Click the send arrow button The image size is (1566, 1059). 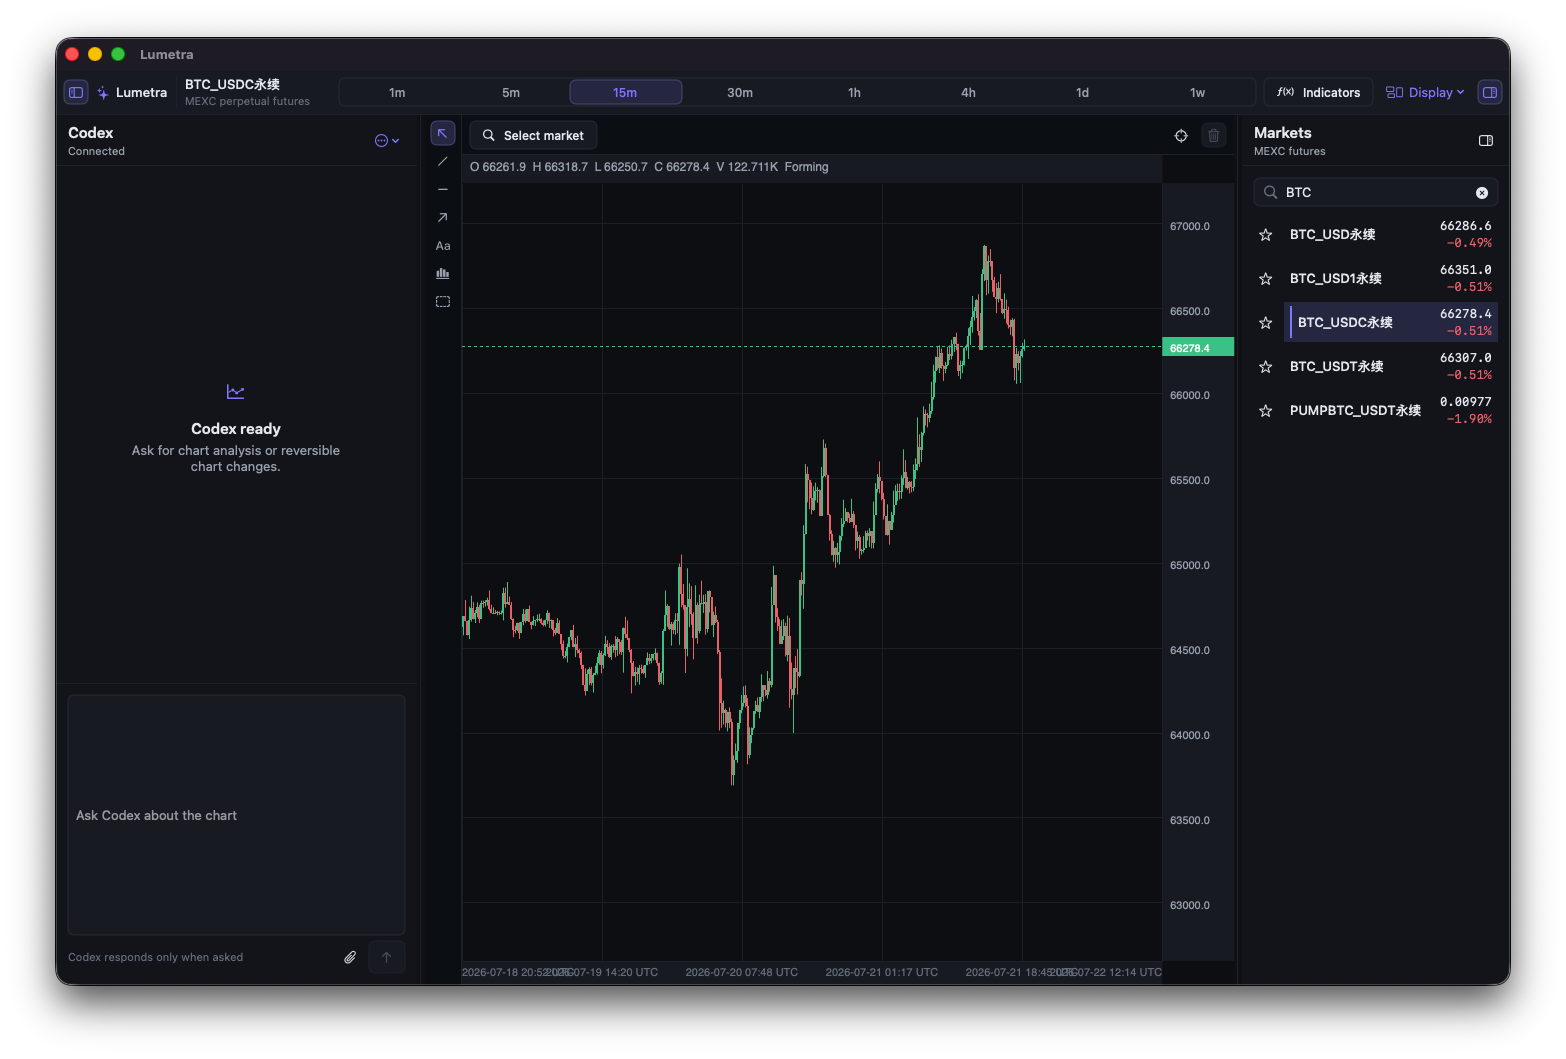point(387,957)
